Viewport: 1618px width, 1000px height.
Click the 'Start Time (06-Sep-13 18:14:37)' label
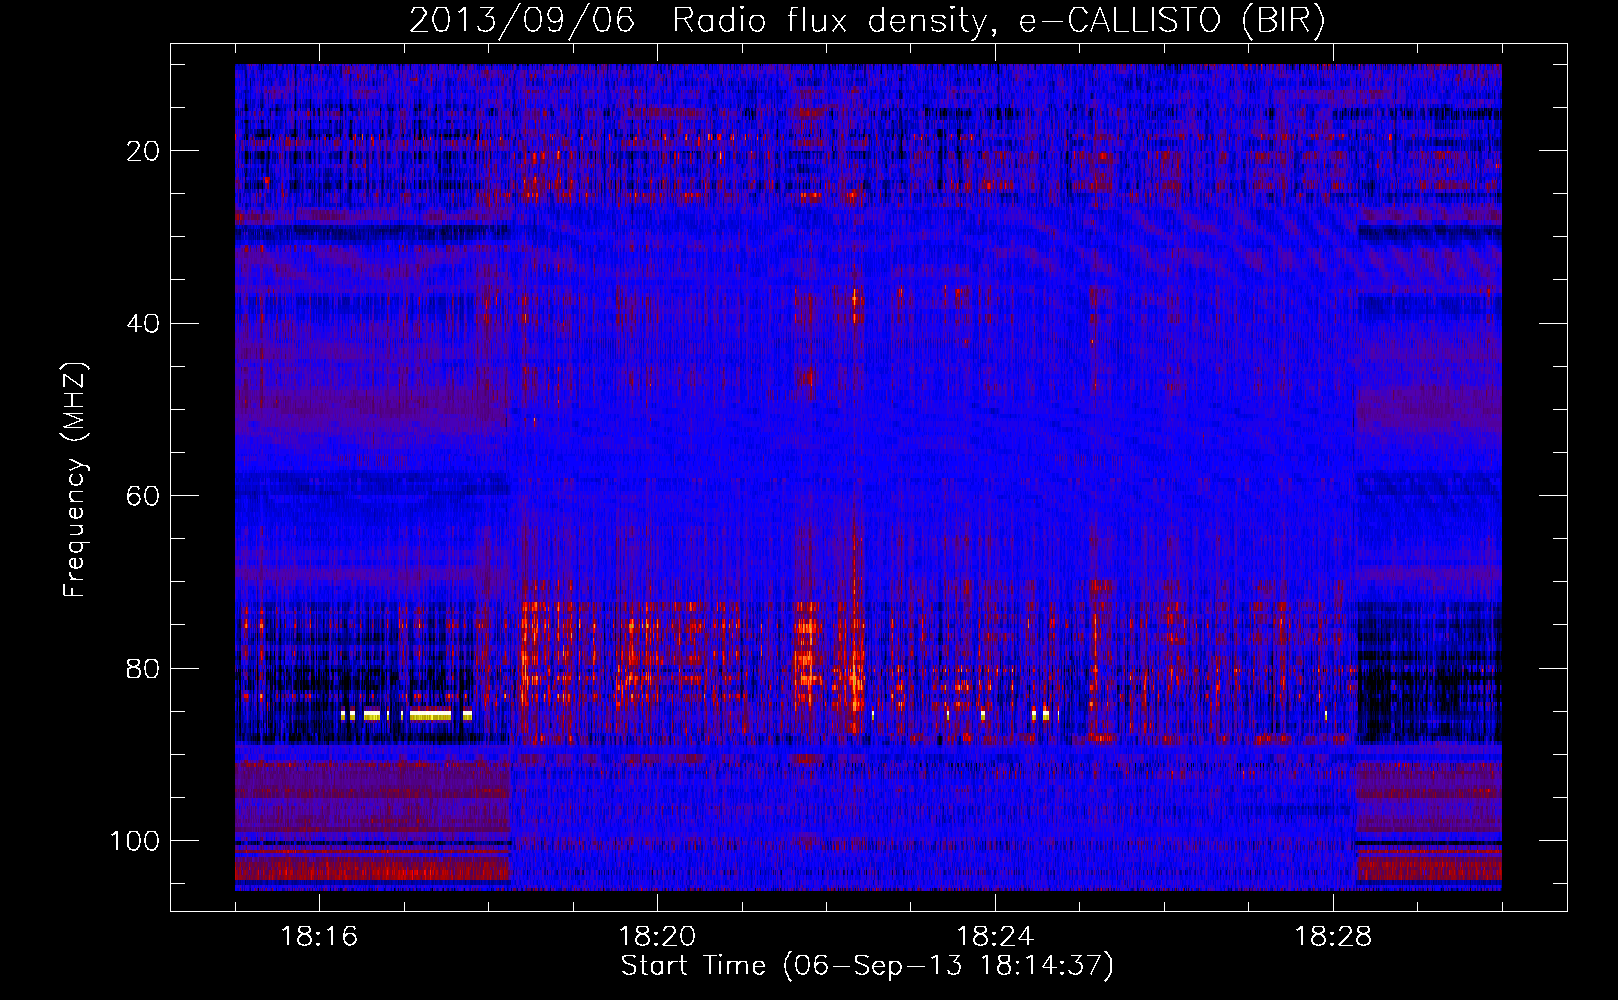(867, 966)
